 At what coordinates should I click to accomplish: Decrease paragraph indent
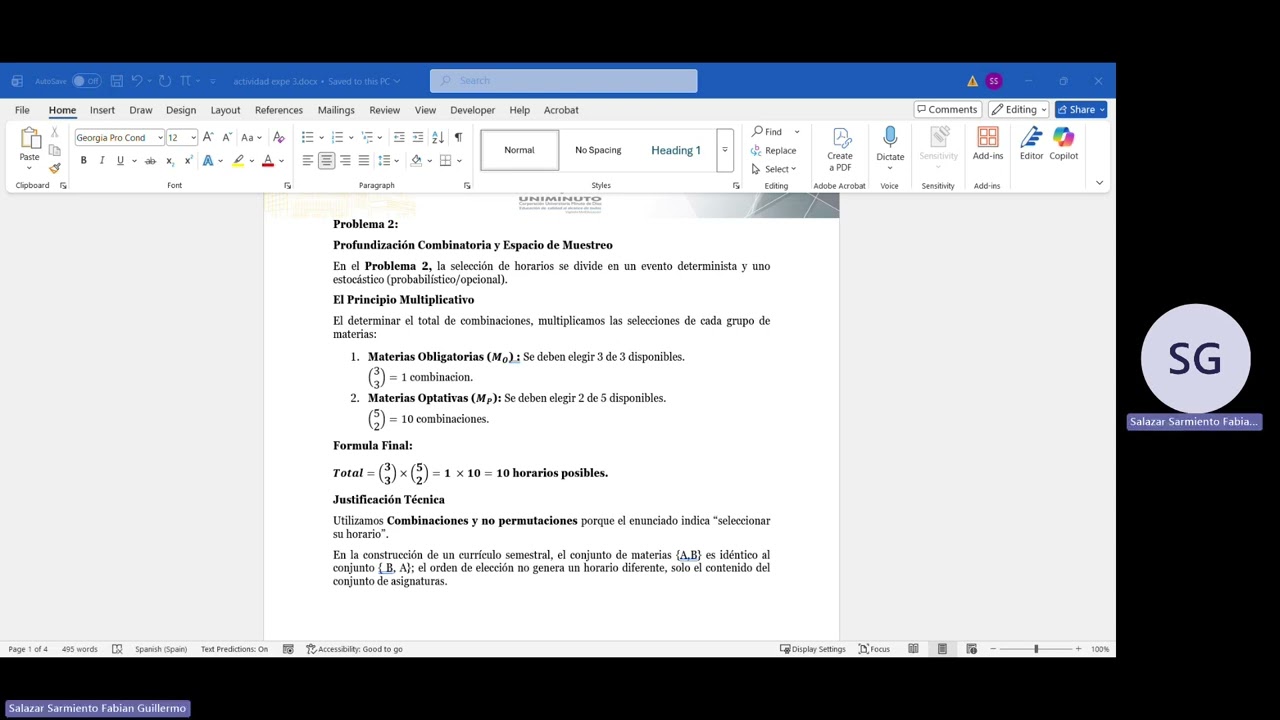point(399,137)
